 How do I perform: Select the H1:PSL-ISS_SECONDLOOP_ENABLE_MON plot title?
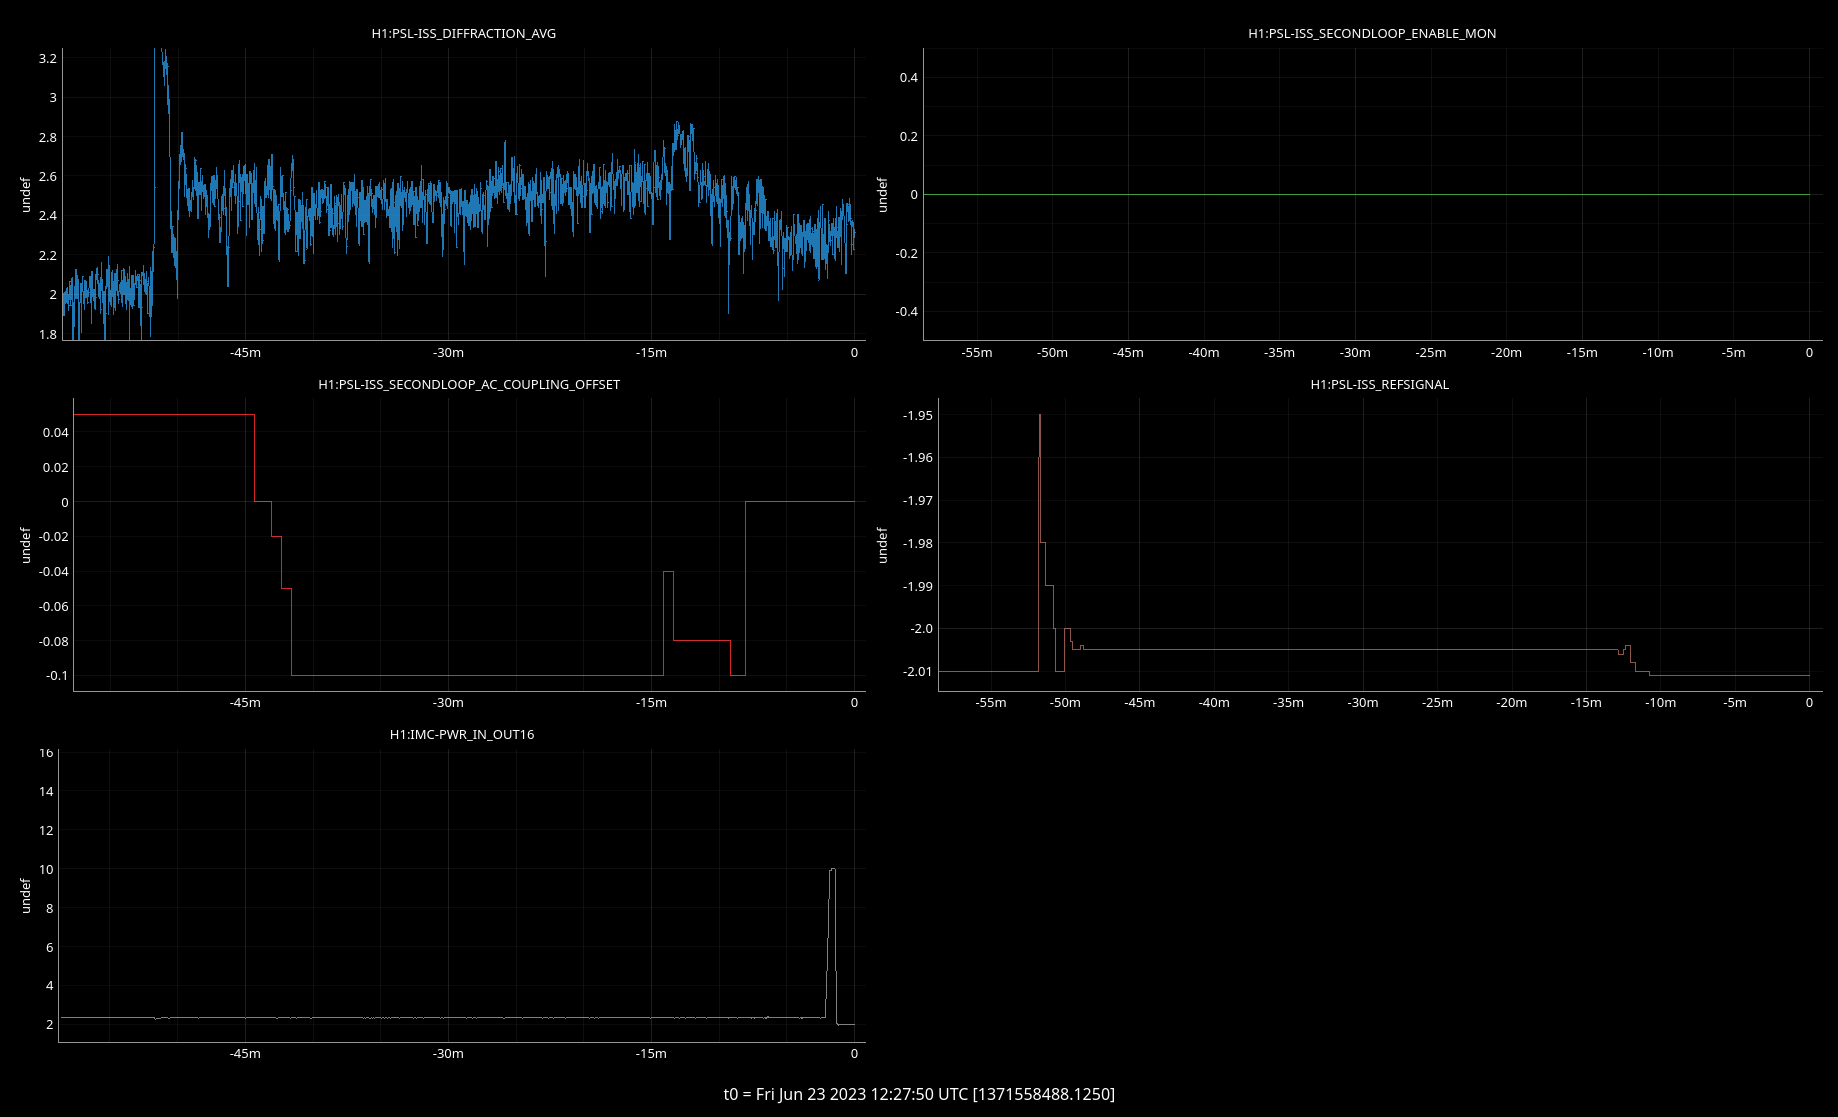point(1372,33)
